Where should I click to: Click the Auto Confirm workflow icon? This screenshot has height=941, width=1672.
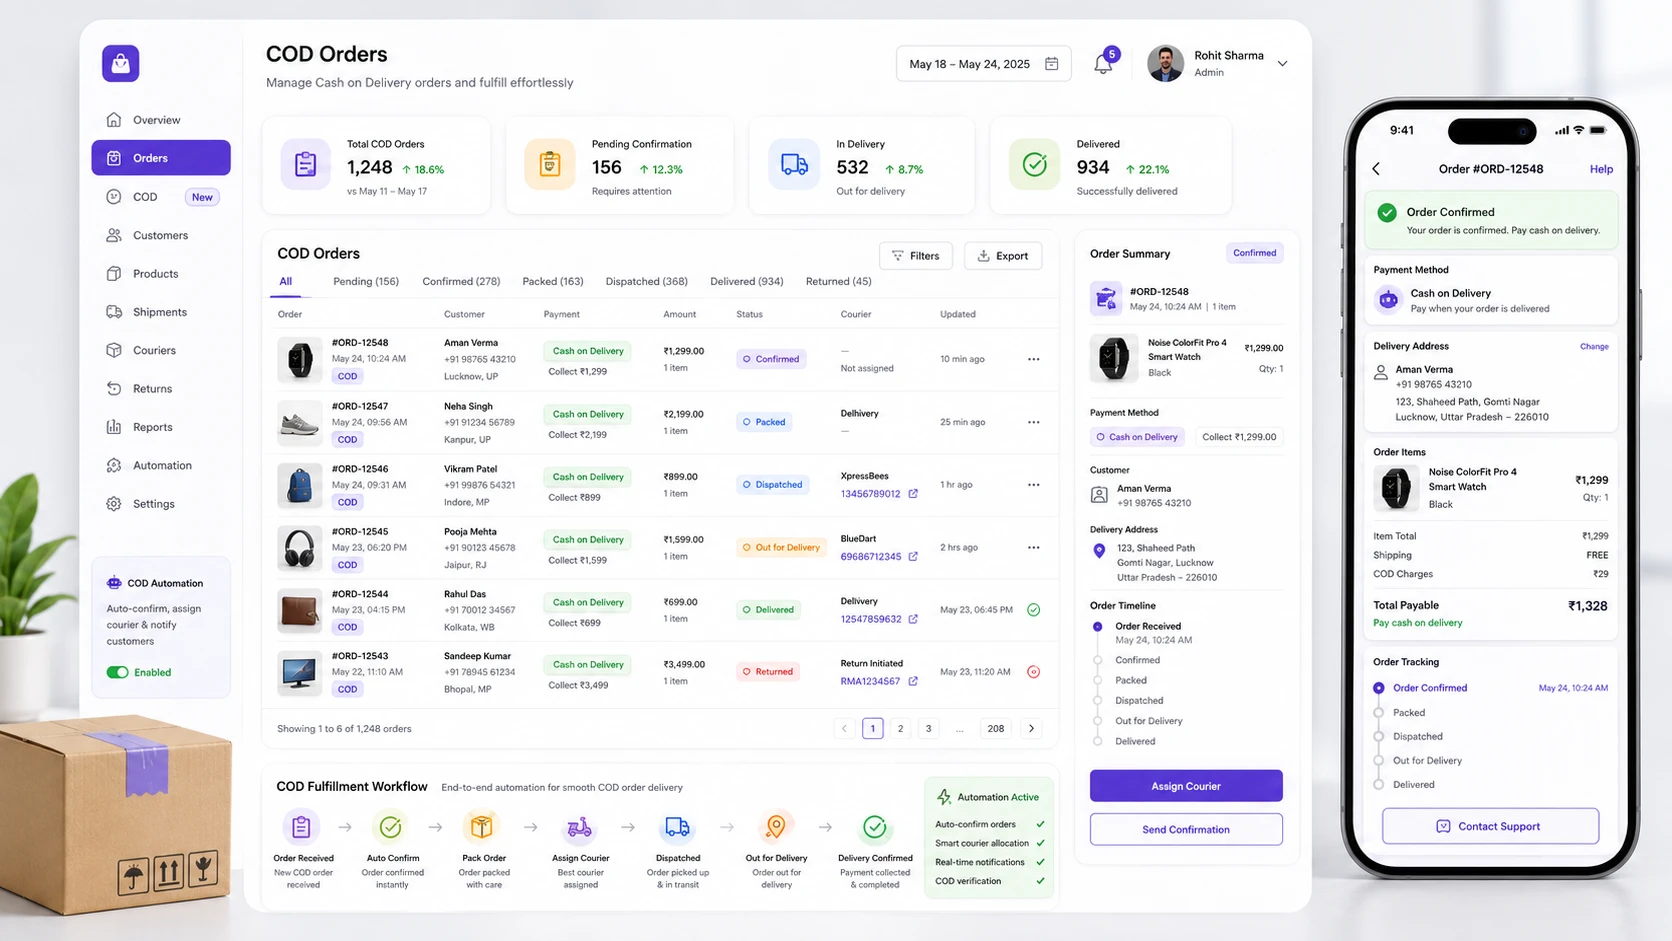click(390, 827)
